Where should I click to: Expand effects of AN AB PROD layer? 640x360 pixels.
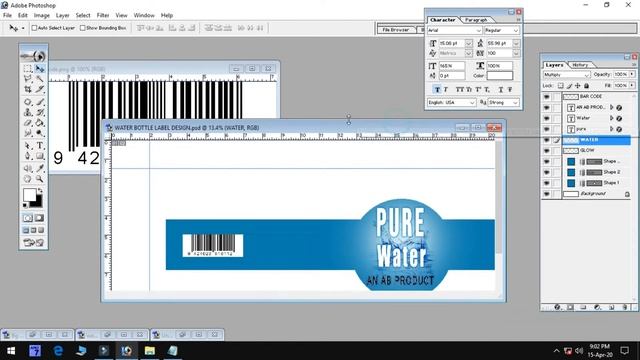tap(611, 107)
